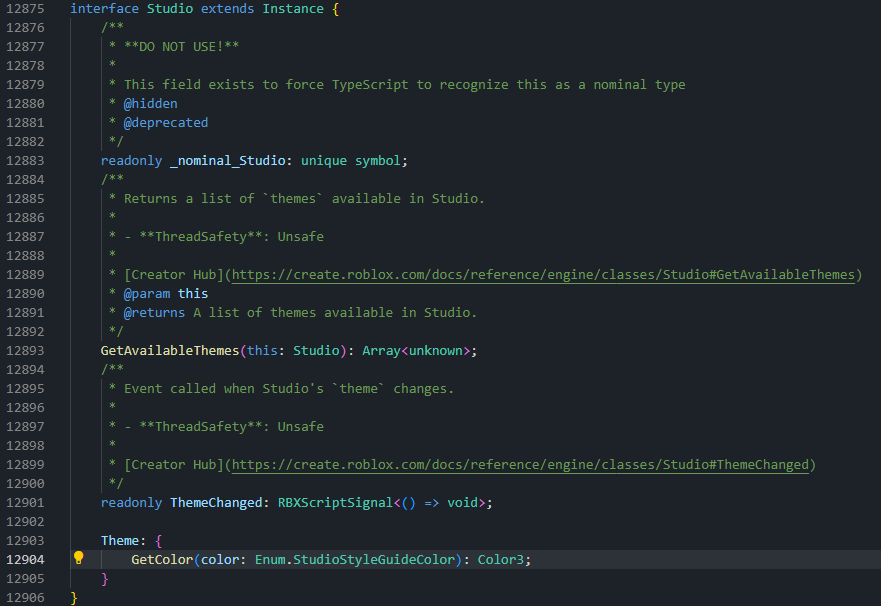Click the Instance type after extends

pyautogui.click(x=293, y=9)
